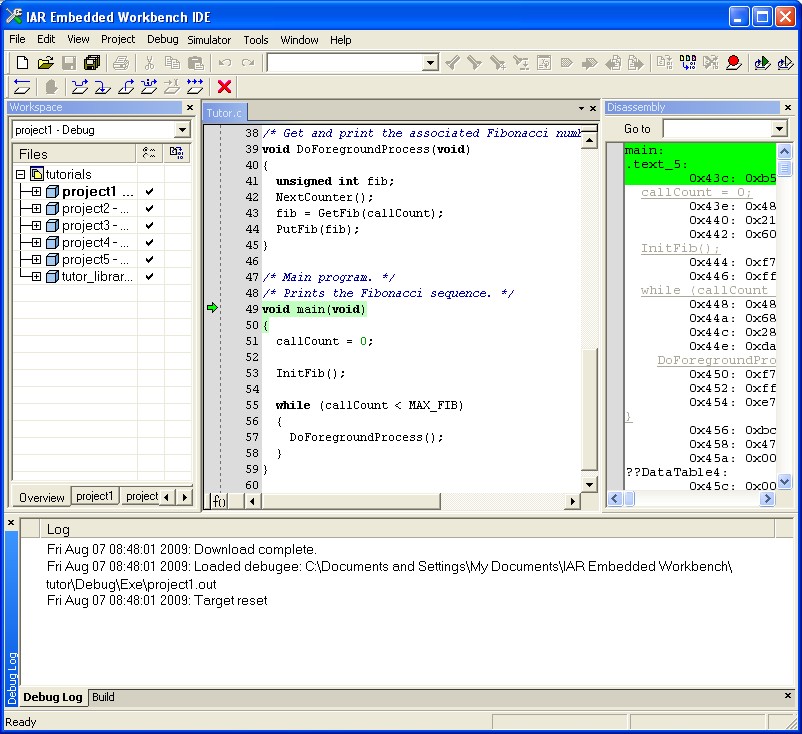Click the Make build icon
Image resolution: width=802 pixels, height=734 pixels.
688,63
